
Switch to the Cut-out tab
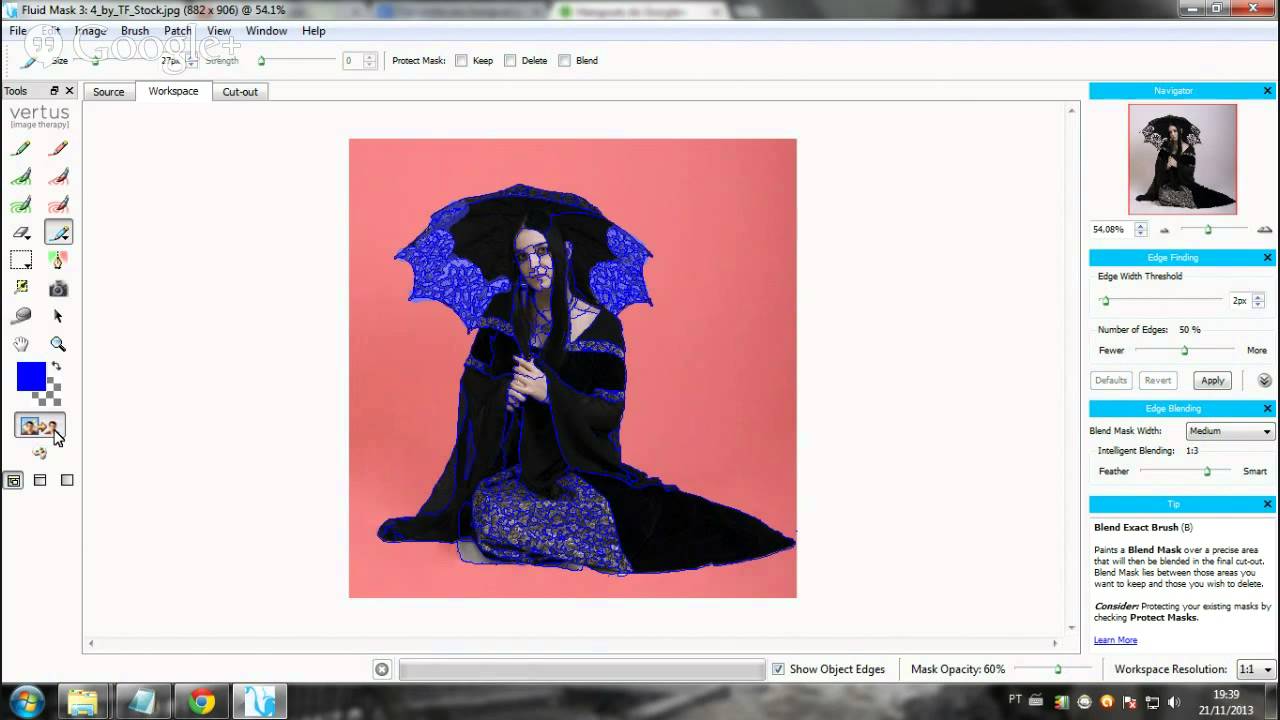(x=240, y=92)
